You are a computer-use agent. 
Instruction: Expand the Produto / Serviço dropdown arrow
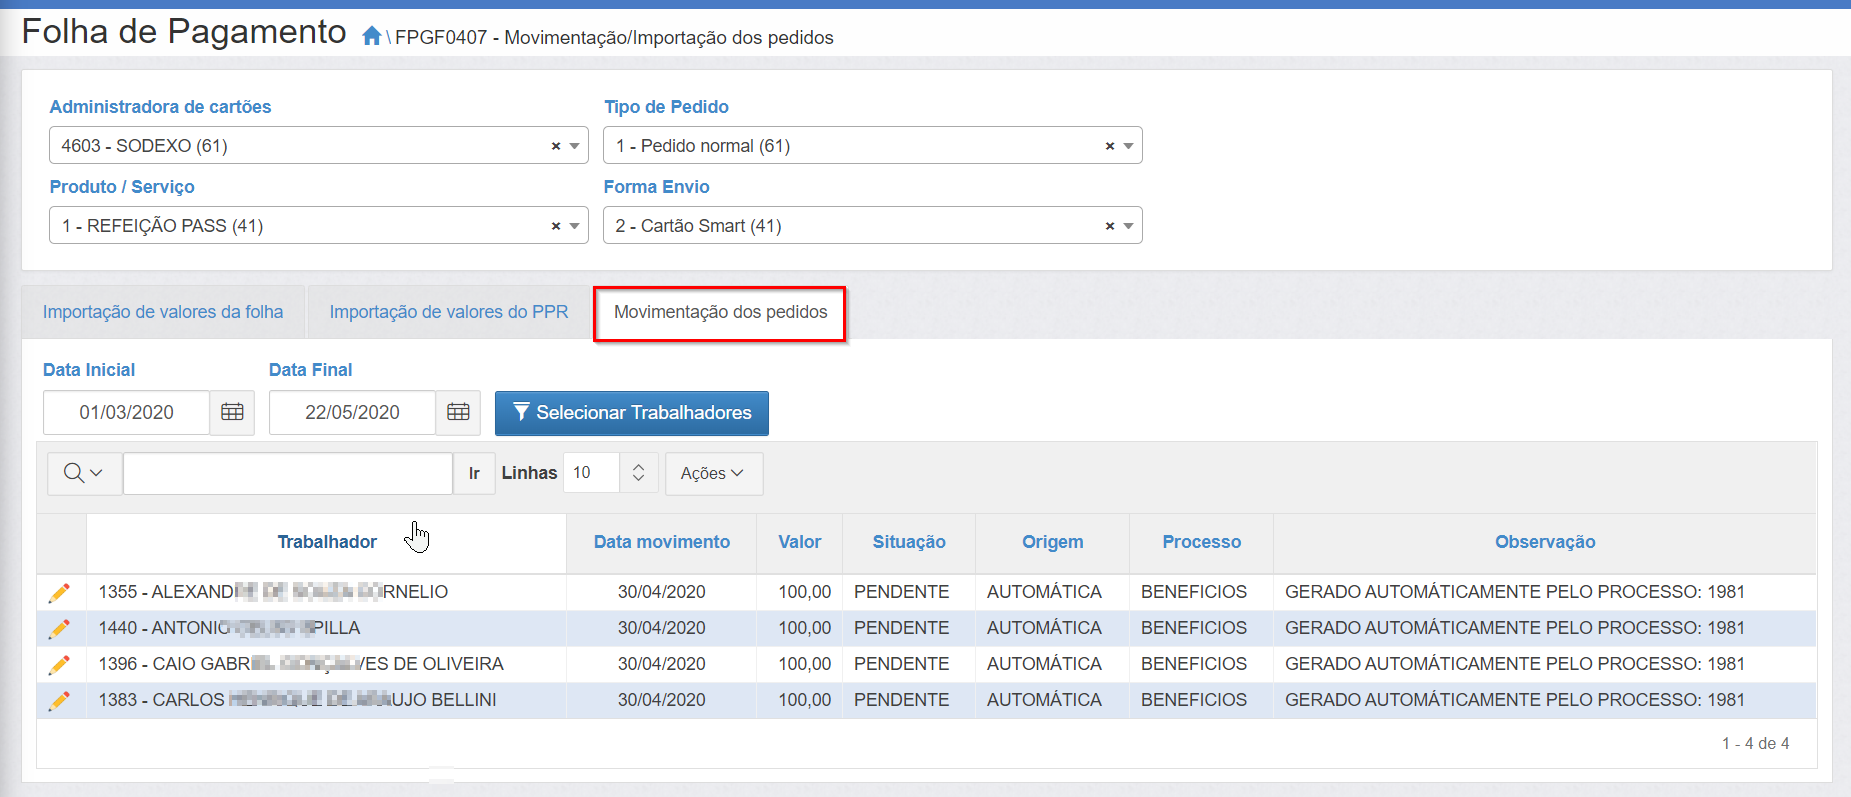[575, 226]
